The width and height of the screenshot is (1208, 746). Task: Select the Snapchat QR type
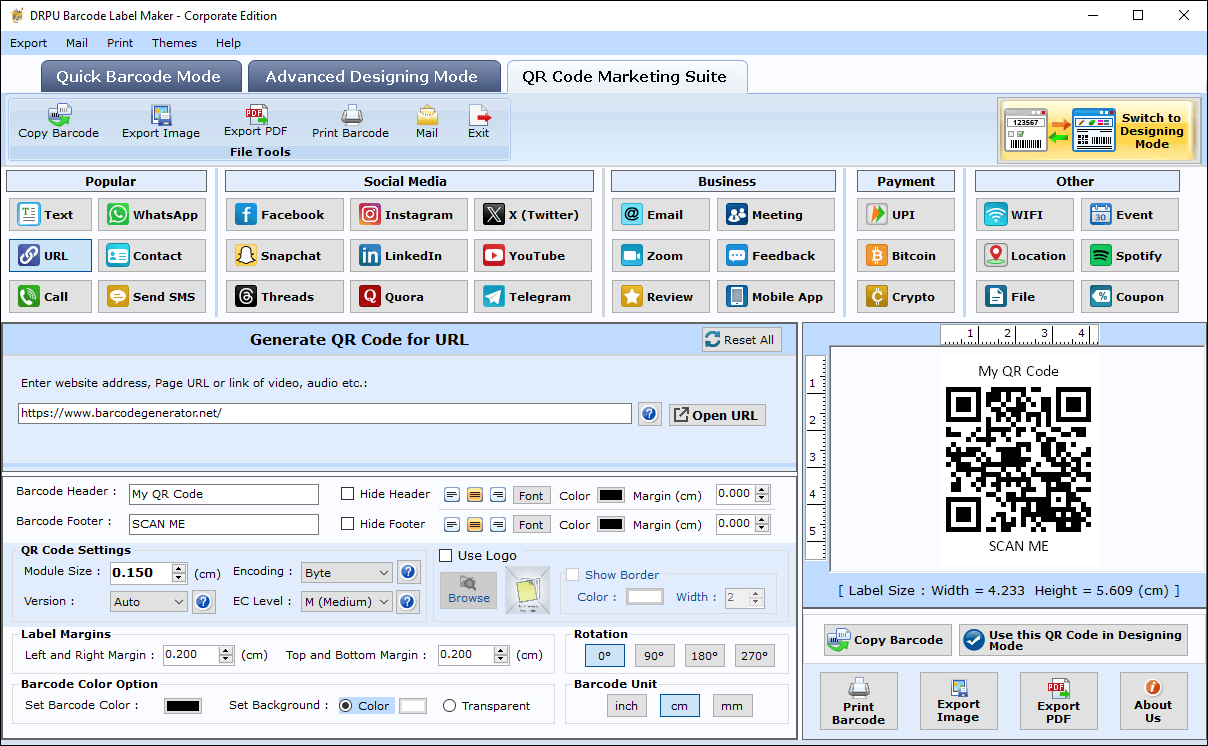[x=285, y=256]
